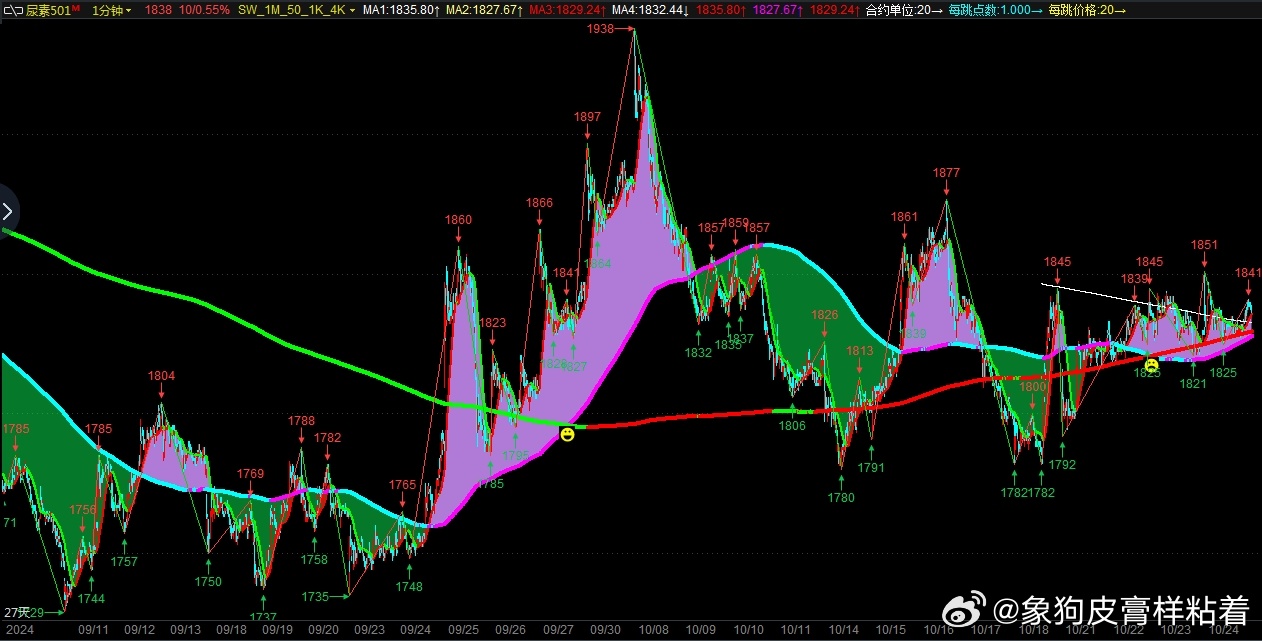The width and height of the screenshot is (1262, 641).
Task: Click the 1851 high label
Action: (x=1204, y=245)
